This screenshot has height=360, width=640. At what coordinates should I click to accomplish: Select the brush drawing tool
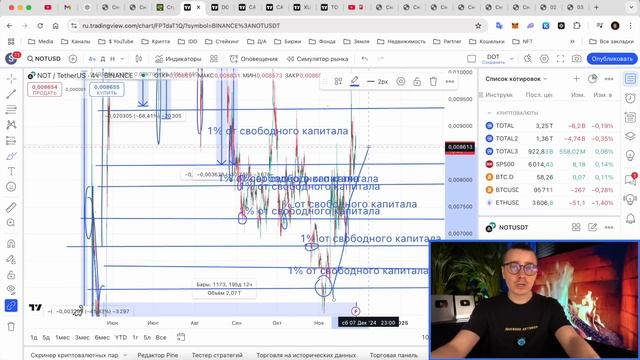click(x=11, y=156)
